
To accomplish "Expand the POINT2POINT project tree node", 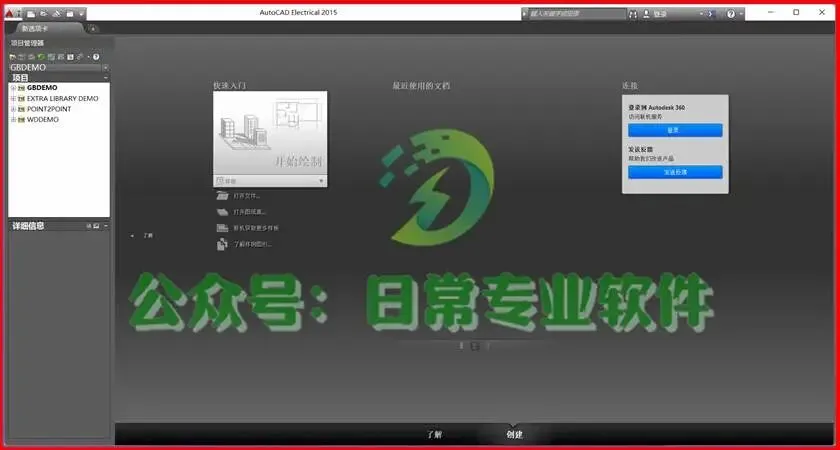I will [x=13, y=109].
